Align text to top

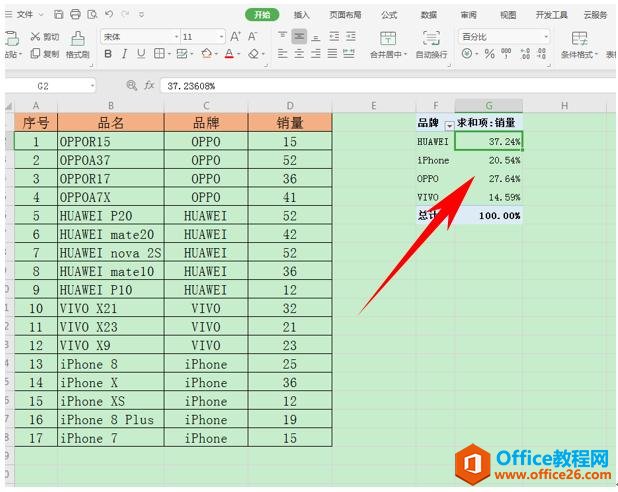click(x=282, y=36)
